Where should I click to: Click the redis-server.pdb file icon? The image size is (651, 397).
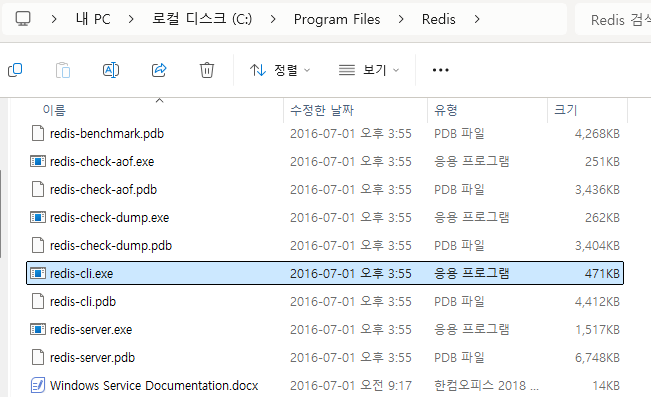click(x=38, y=357)
